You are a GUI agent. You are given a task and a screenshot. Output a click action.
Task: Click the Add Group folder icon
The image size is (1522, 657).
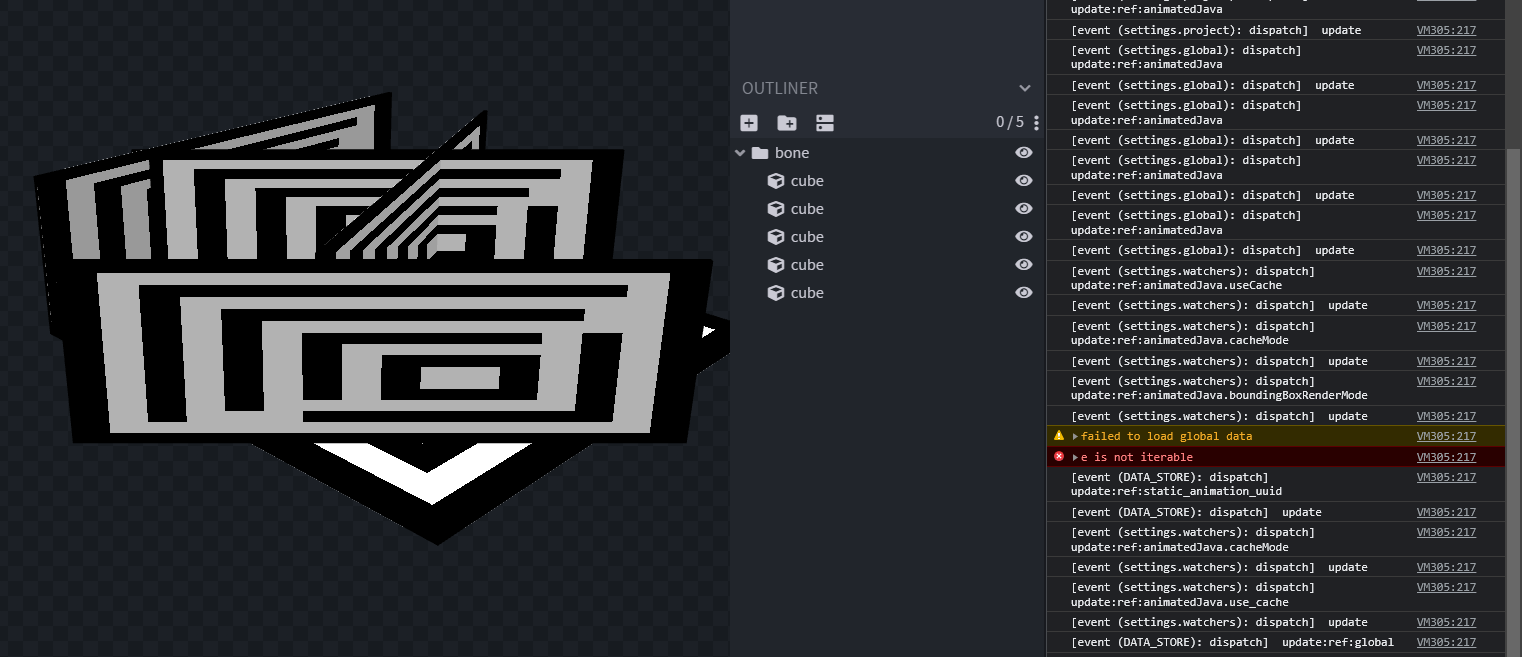tap(787, 123)
